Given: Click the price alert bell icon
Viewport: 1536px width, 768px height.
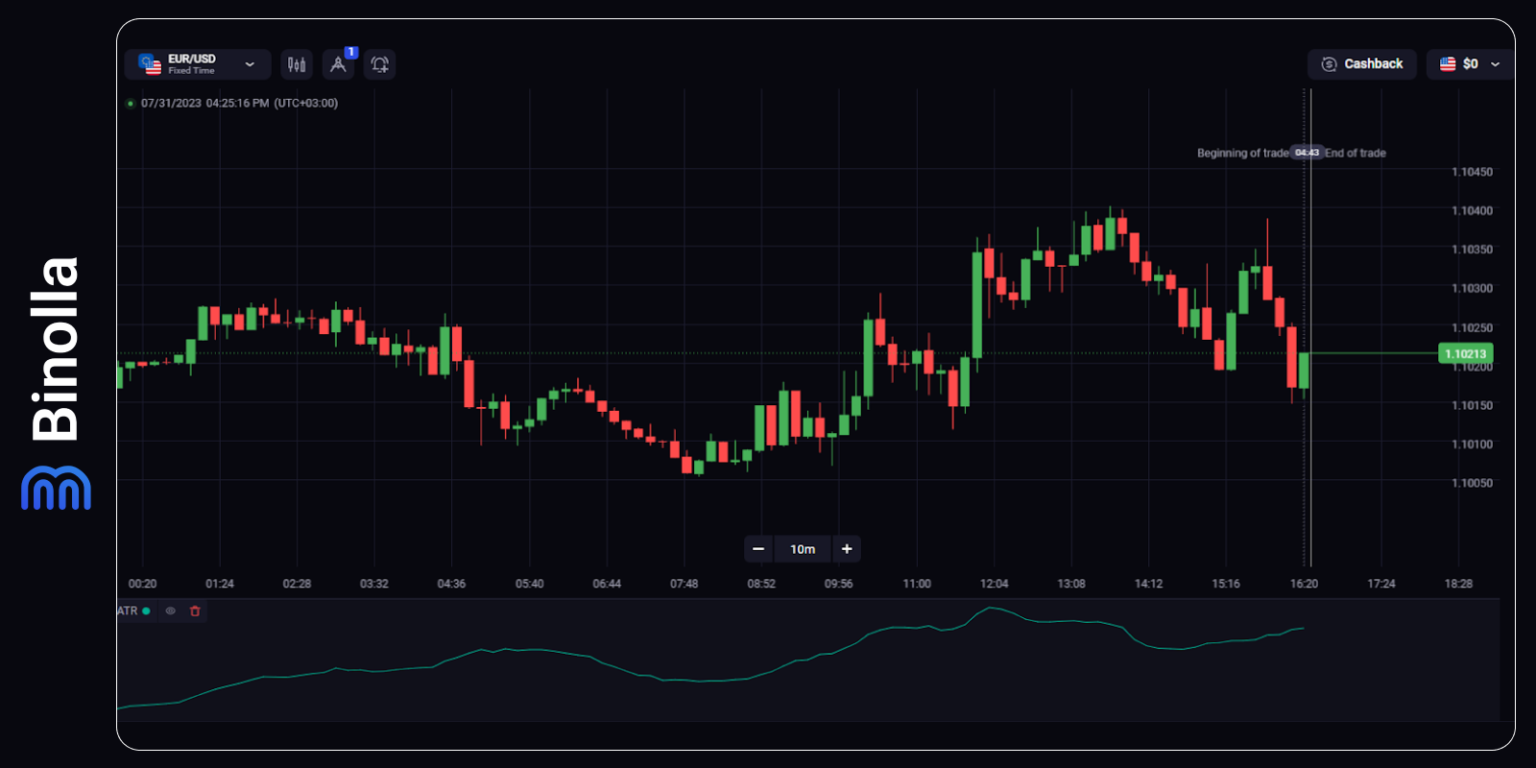Looking at the screenshot, I should coord(380,65).
